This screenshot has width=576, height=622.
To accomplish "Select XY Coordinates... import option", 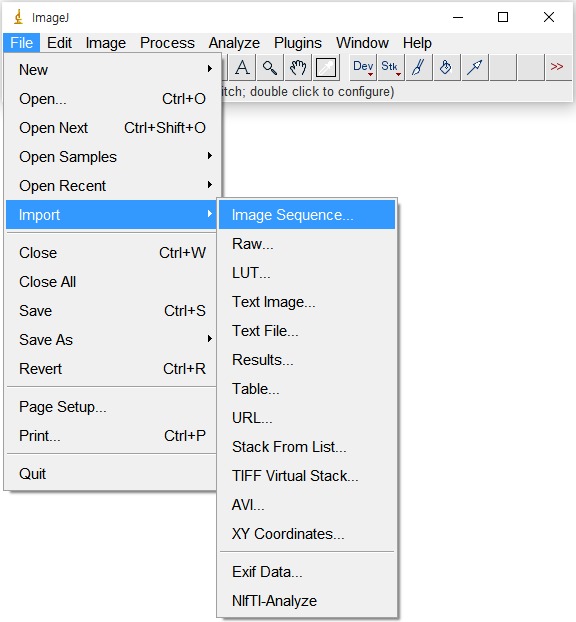I will (x=307, y=534).
